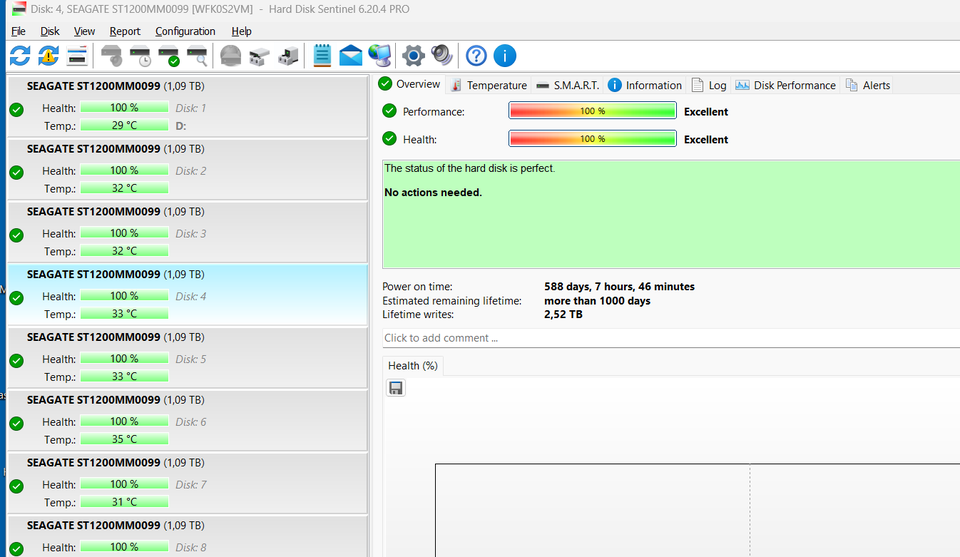Click the green status check of Disk 1
This screenshot has height=557, width=960.
tap(17, 110)
